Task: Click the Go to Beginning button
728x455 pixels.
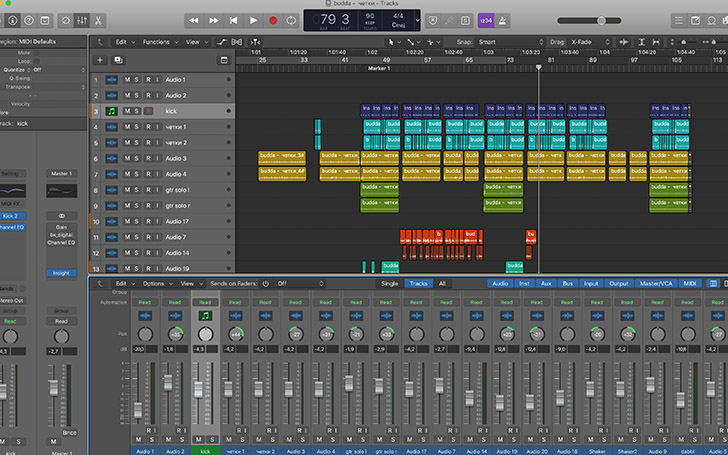Action: 235,20
